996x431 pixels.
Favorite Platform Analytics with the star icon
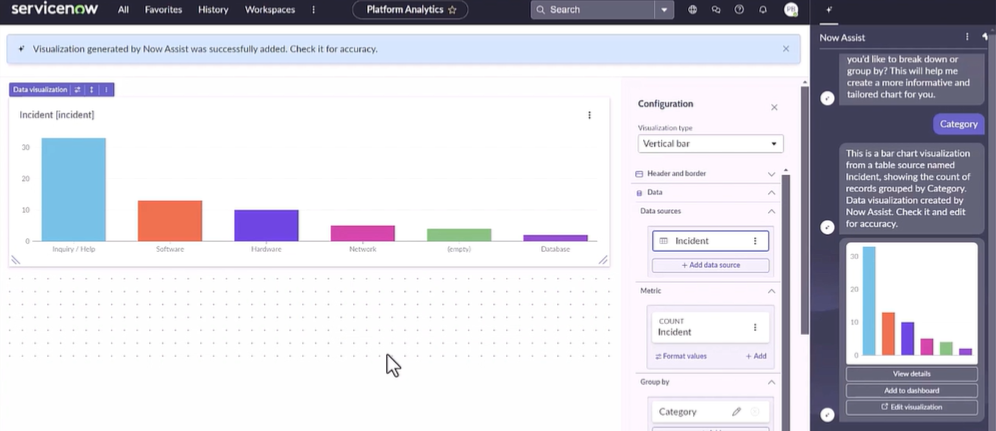pos(452,10)
